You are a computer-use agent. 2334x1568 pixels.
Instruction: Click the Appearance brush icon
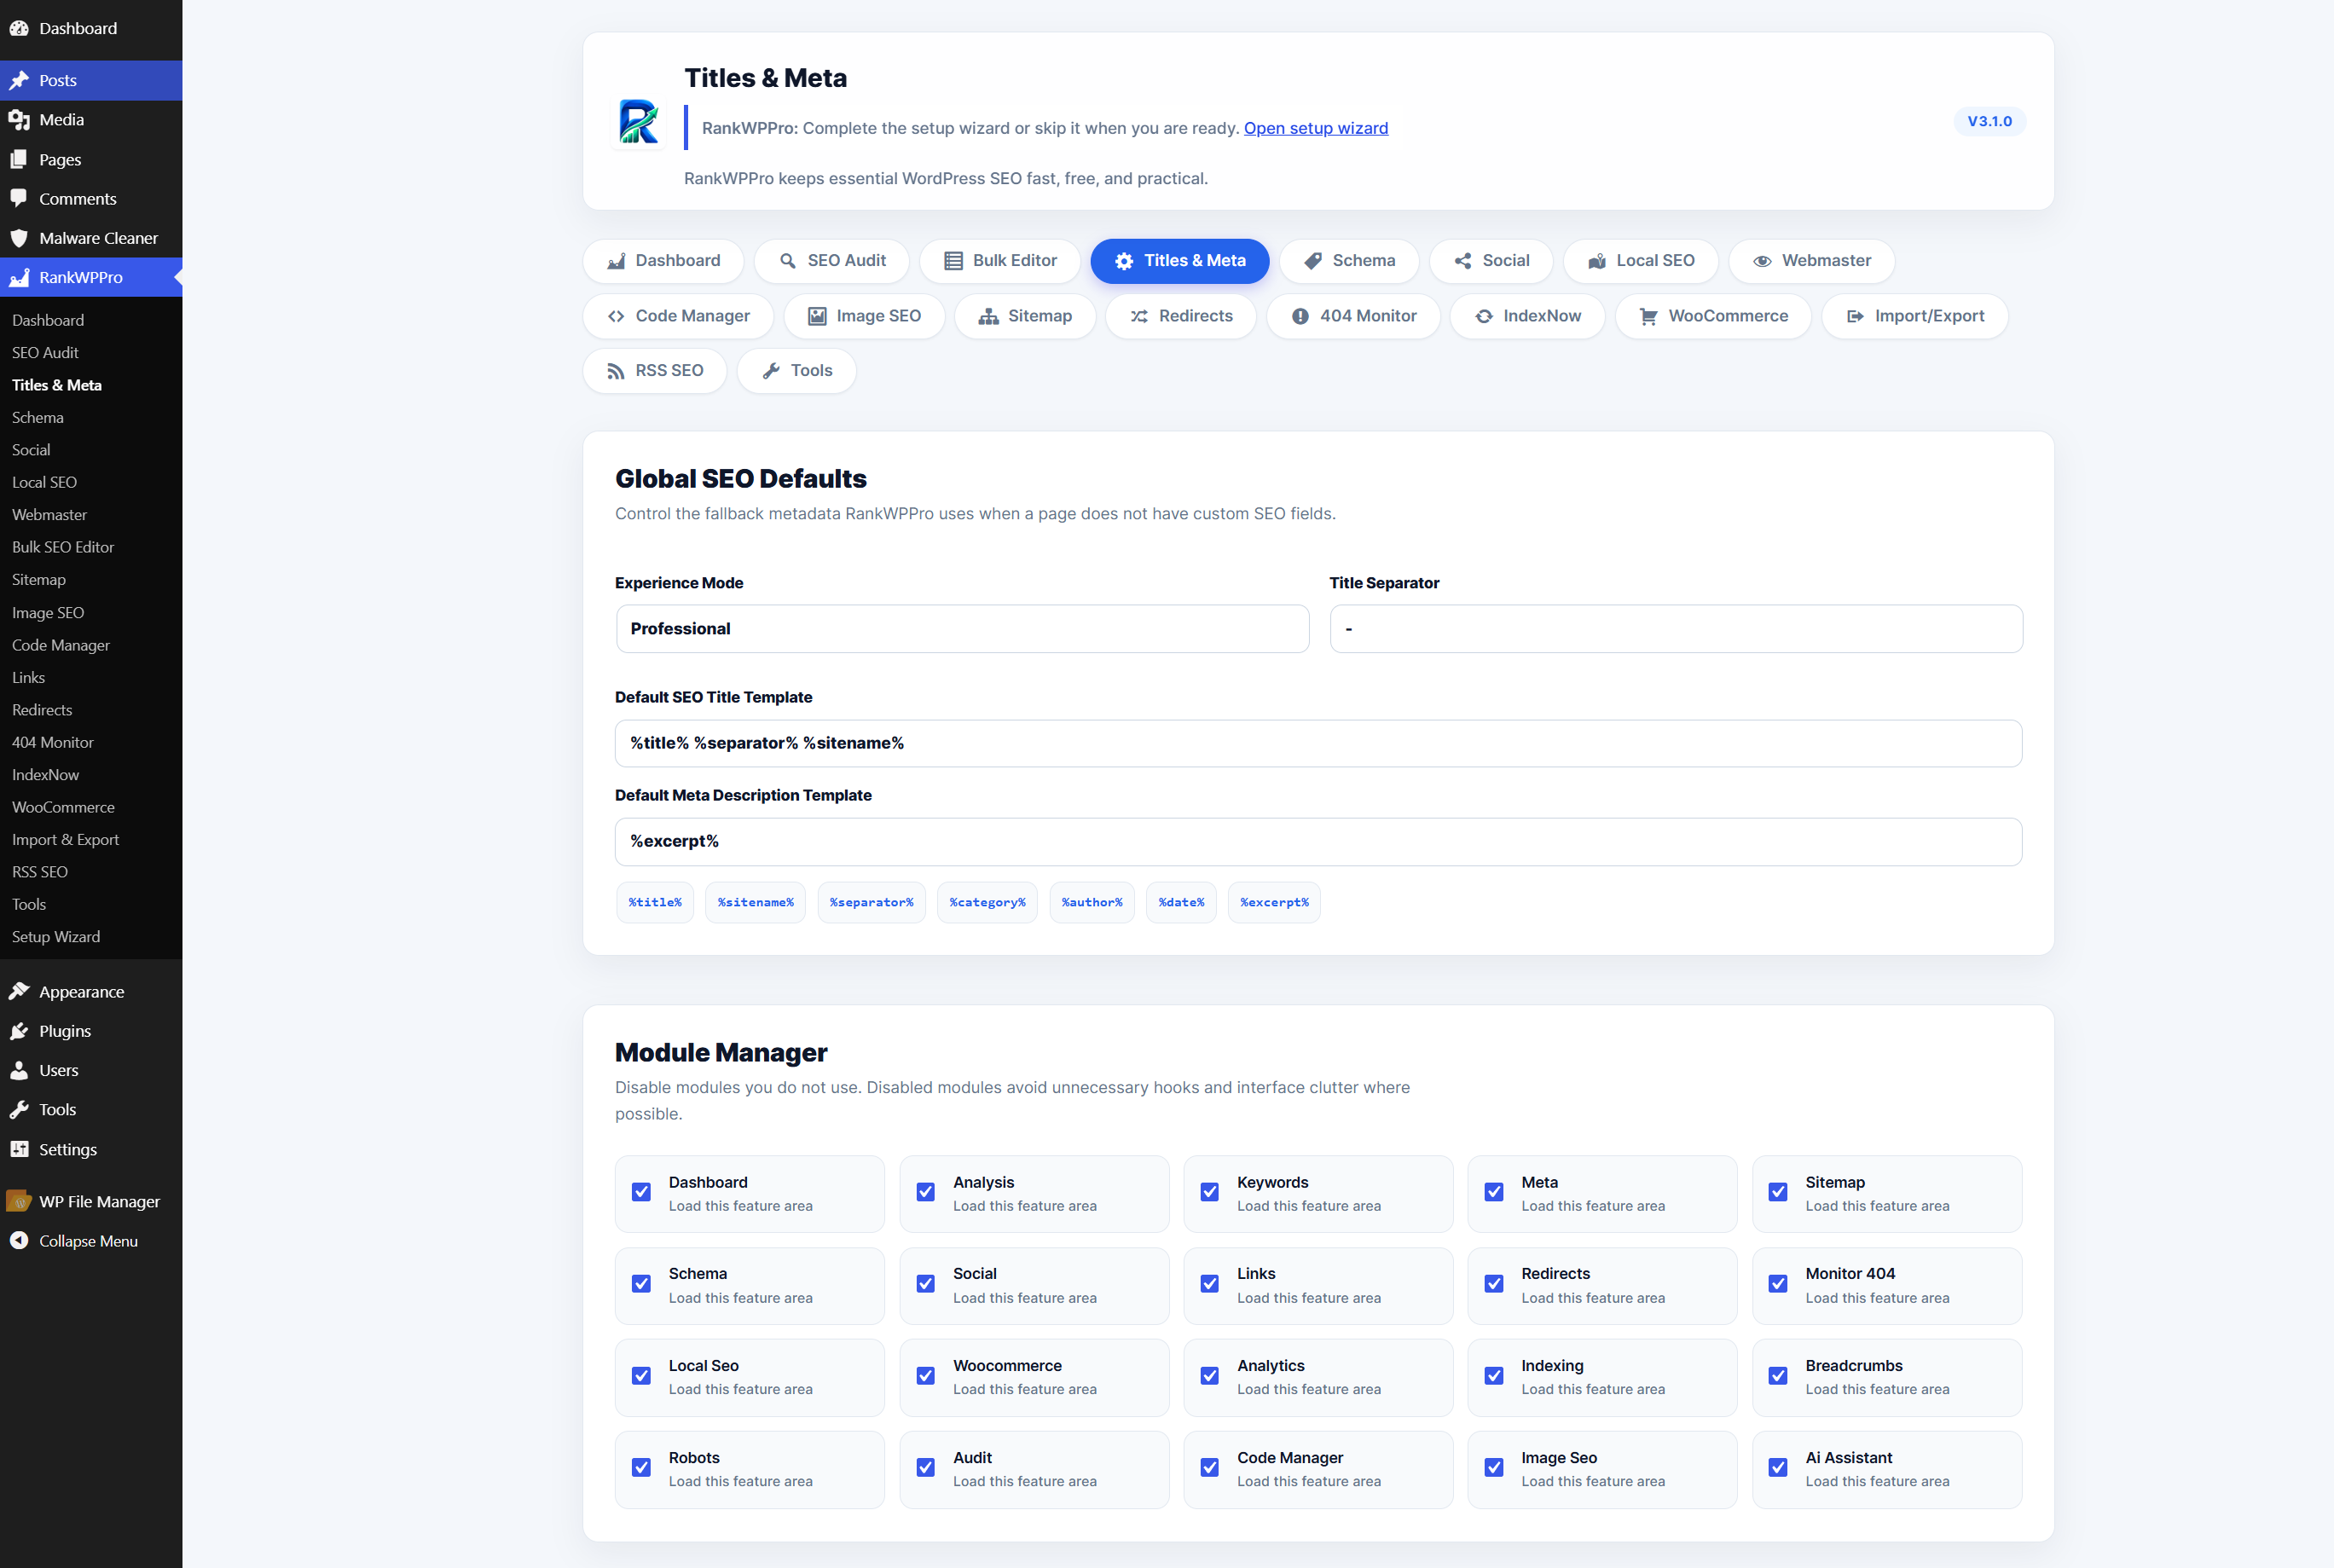(x=19, y=991)
